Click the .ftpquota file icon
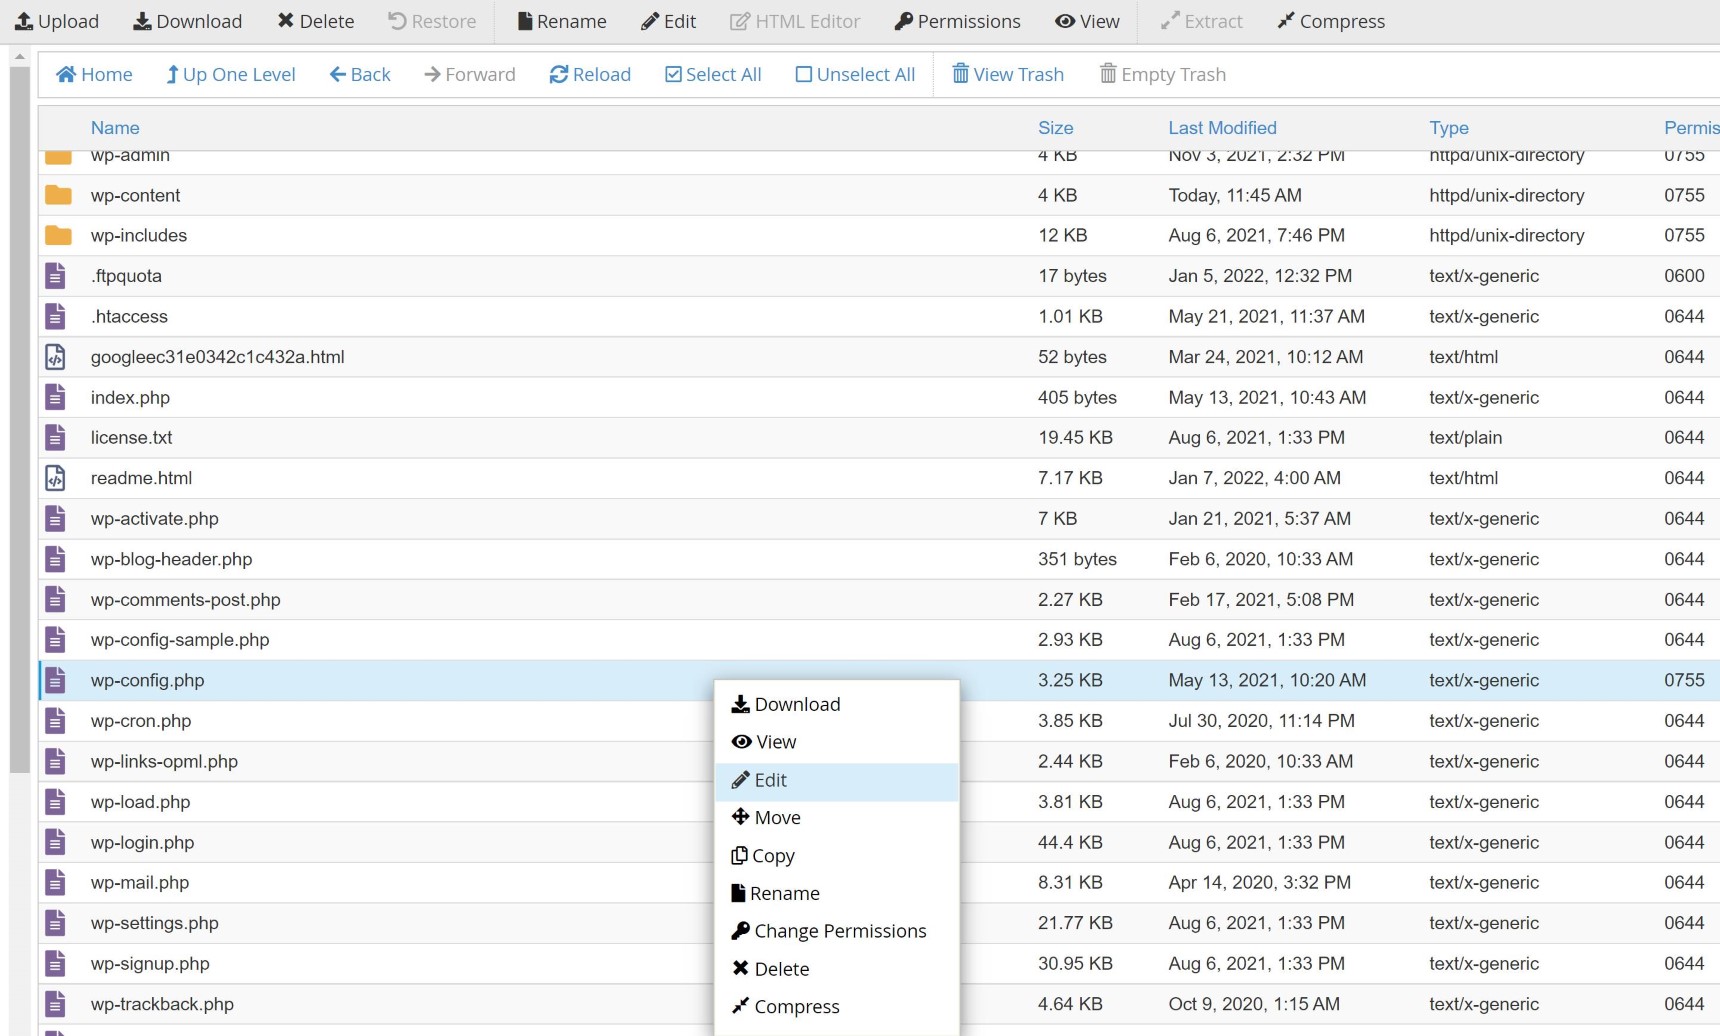 click(x=55, y=276)
